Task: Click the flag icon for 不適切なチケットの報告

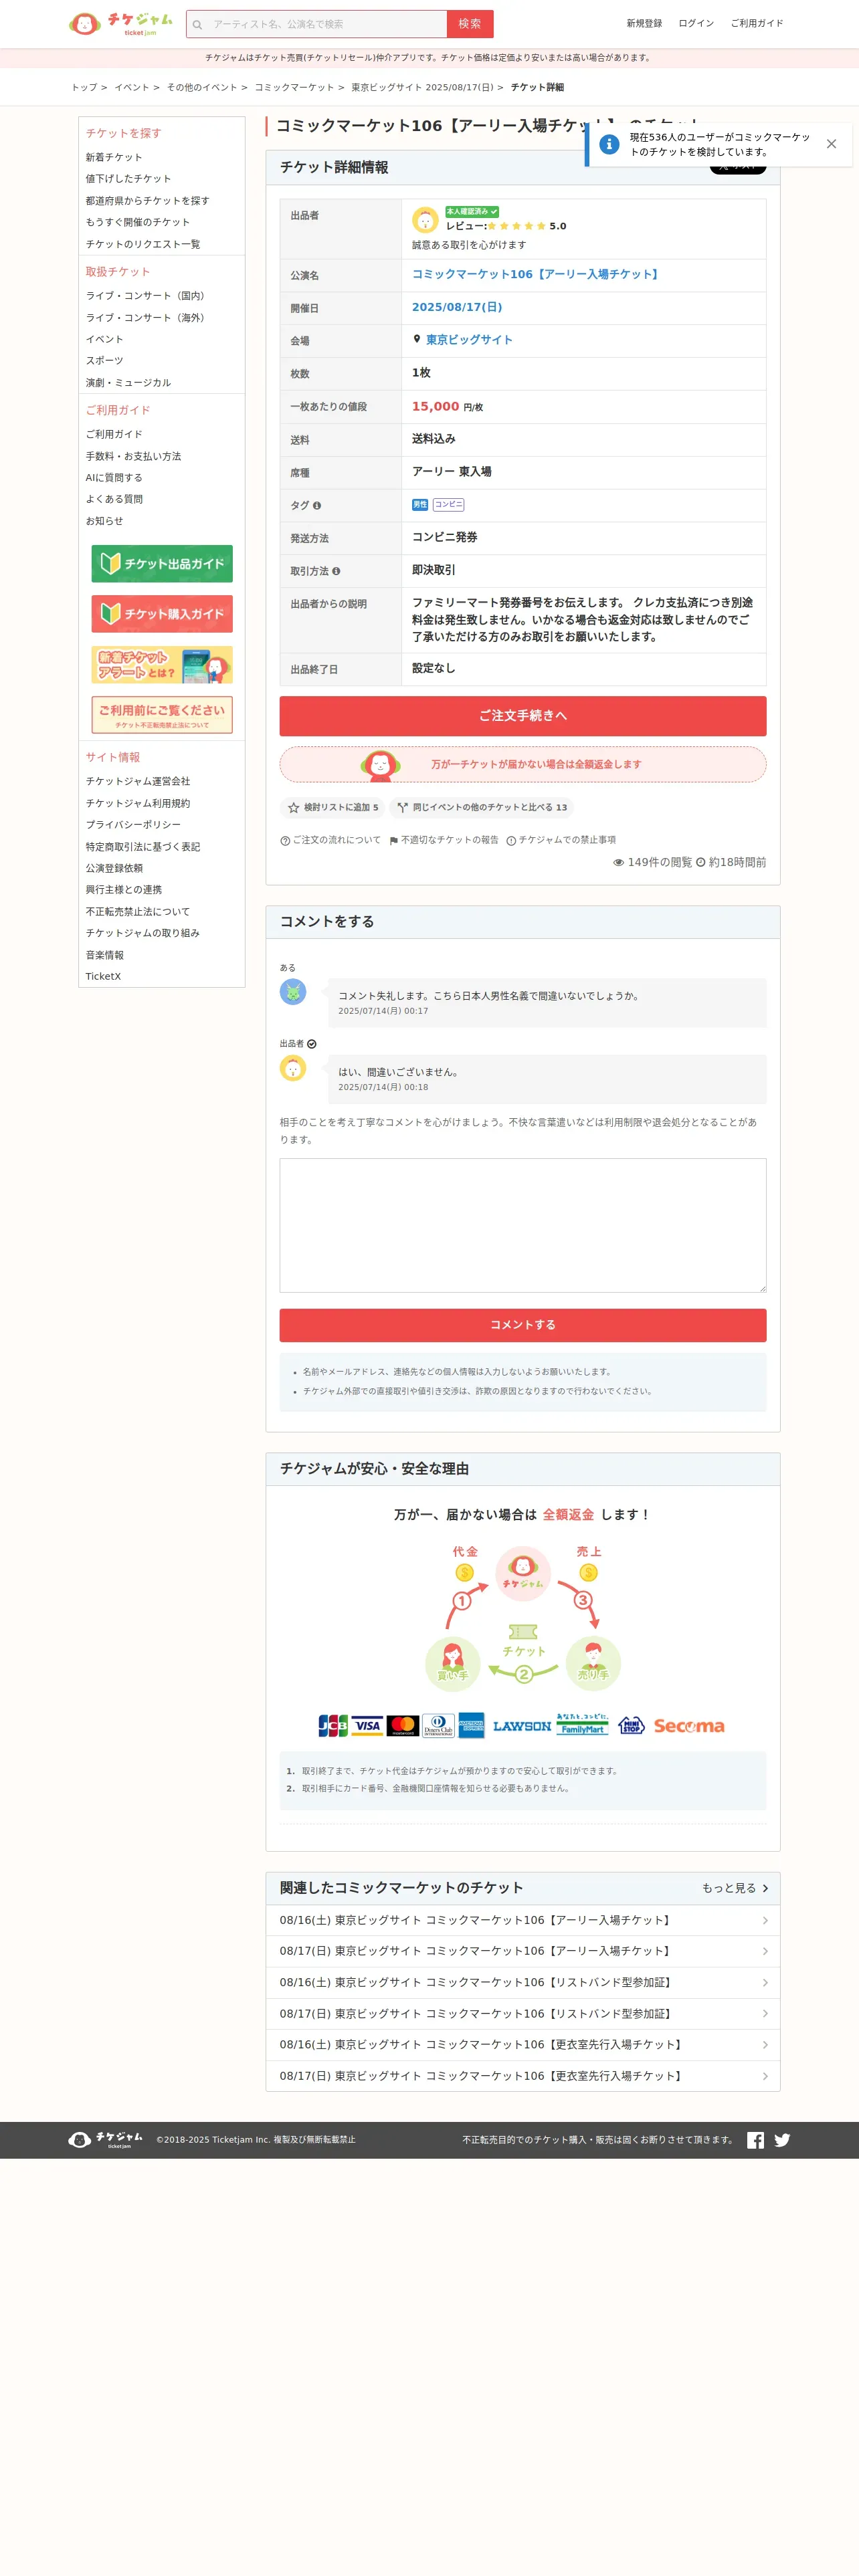Action: (394, 841)
